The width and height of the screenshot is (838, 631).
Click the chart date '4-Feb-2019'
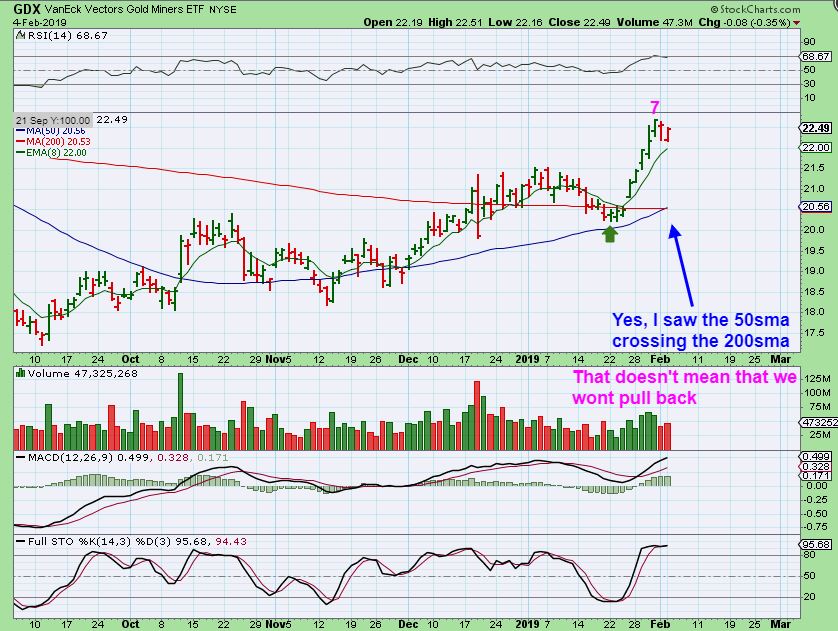tap(40, 22)
